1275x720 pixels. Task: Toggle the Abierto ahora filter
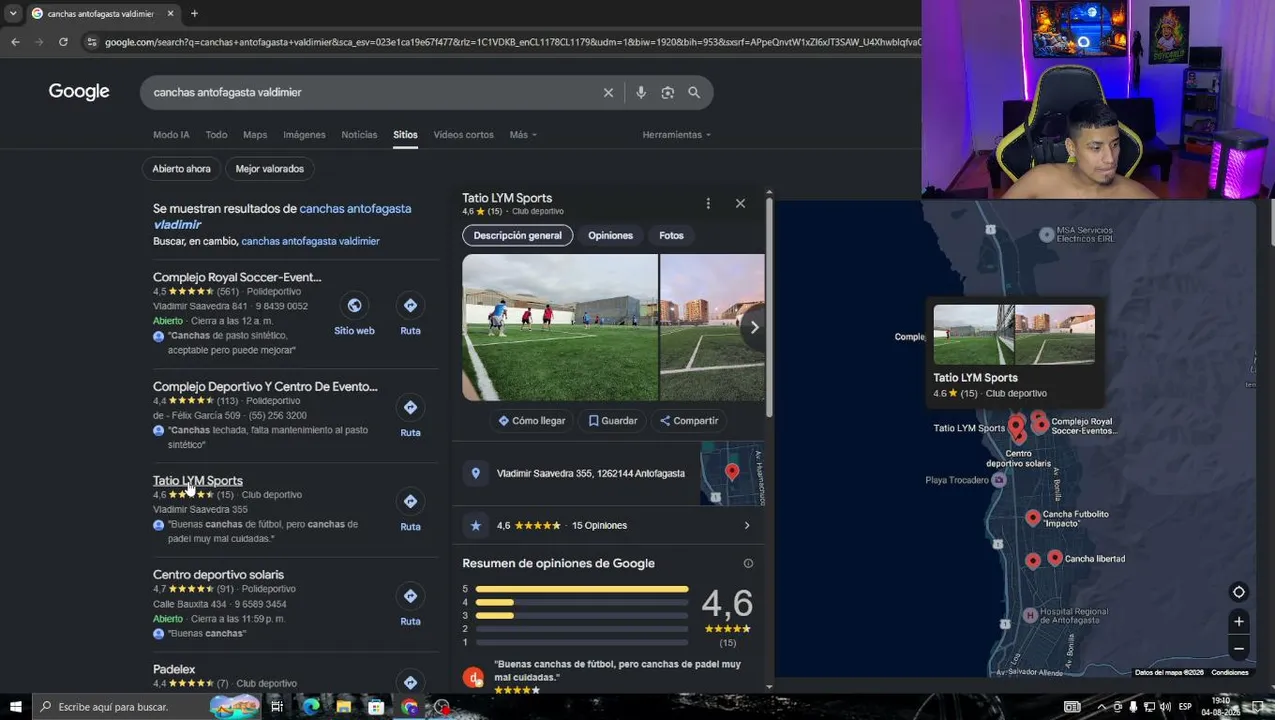point(181,169)
